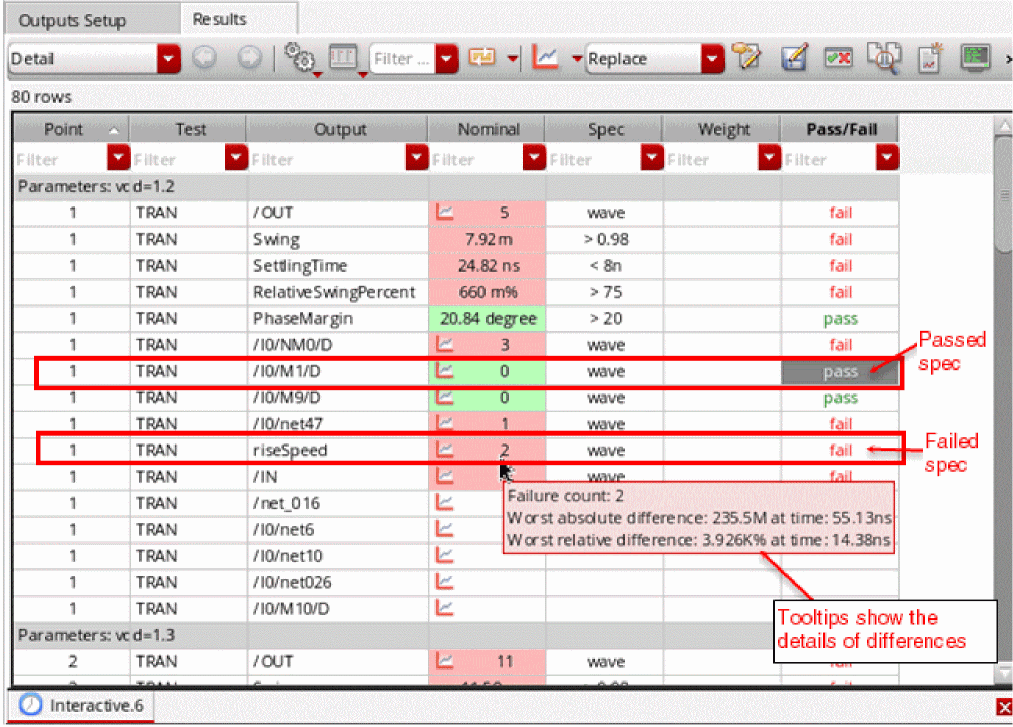Open the Test column filter dropdown
Image resolution: width=1013 pixels, height=727 pixels.
(236, 158)
